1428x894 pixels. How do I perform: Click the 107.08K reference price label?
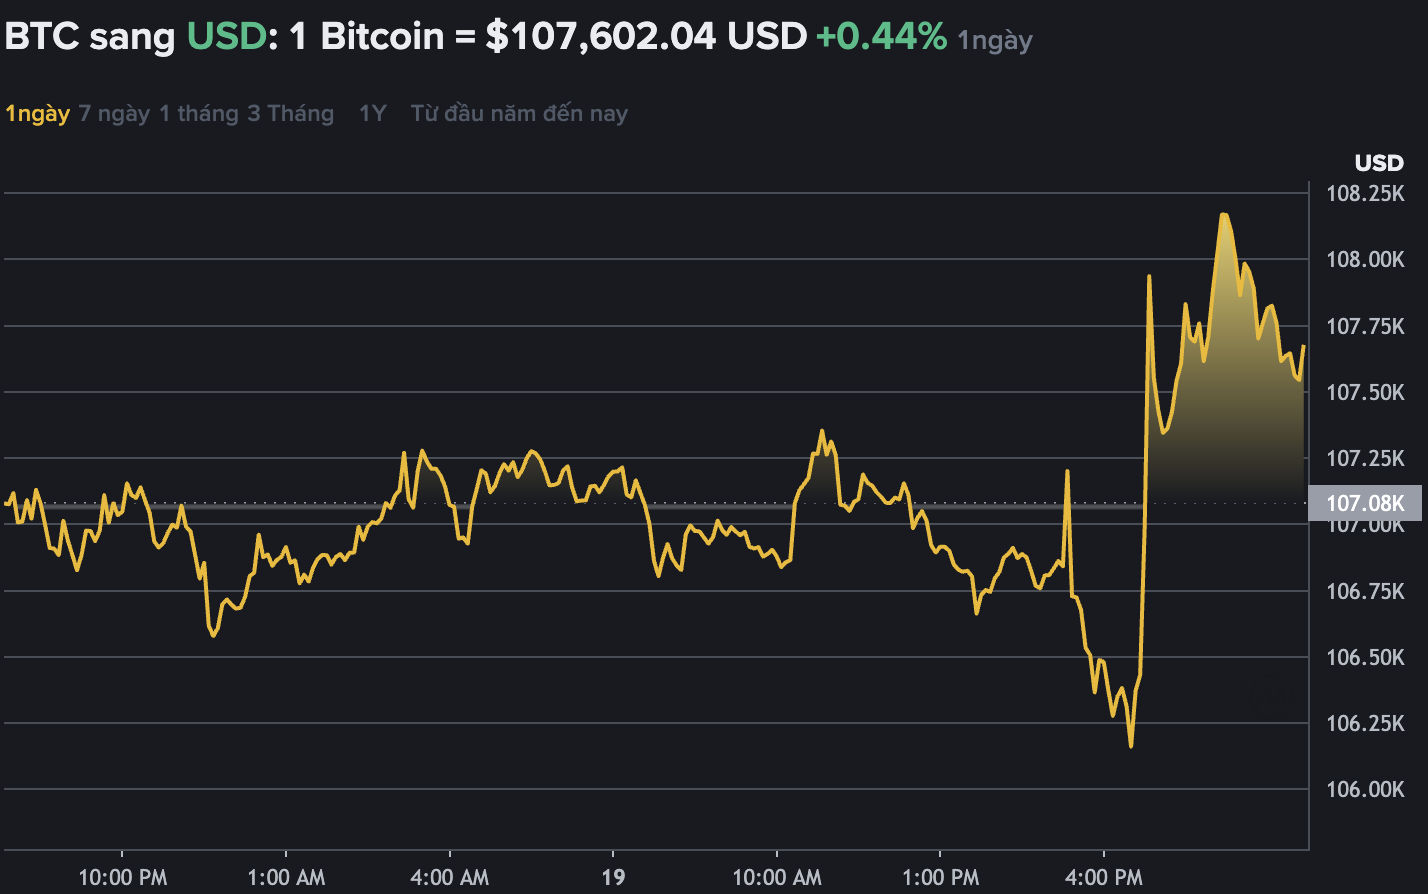1365,503
